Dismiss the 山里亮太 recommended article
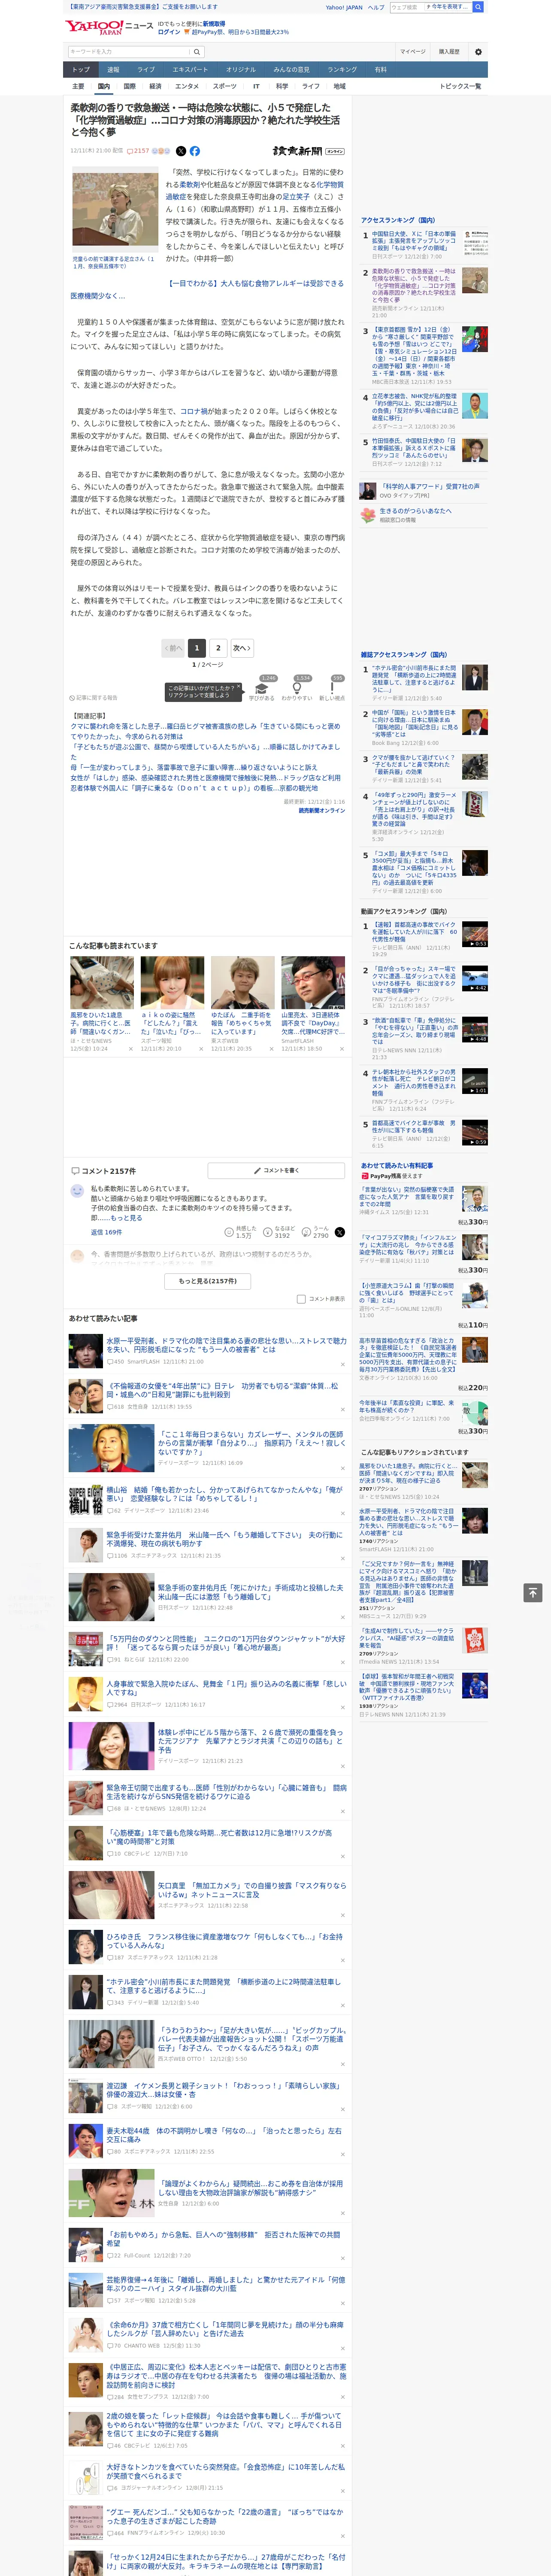 [x=342, y=1049]
